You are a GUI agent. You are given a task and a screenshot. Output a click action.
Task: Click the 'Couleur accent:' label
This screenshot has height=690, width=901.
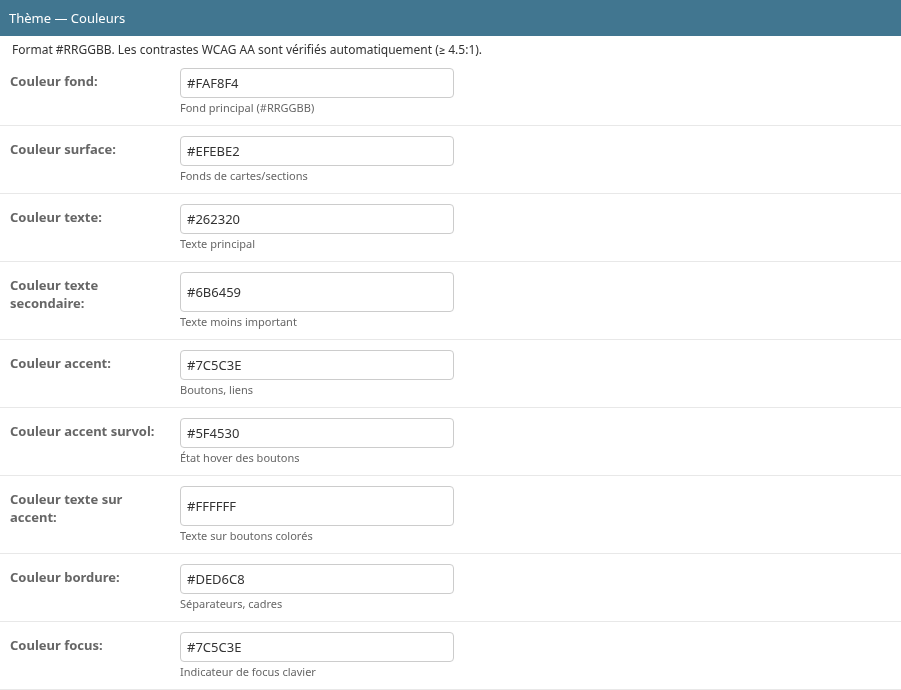(x=61, y=364)
